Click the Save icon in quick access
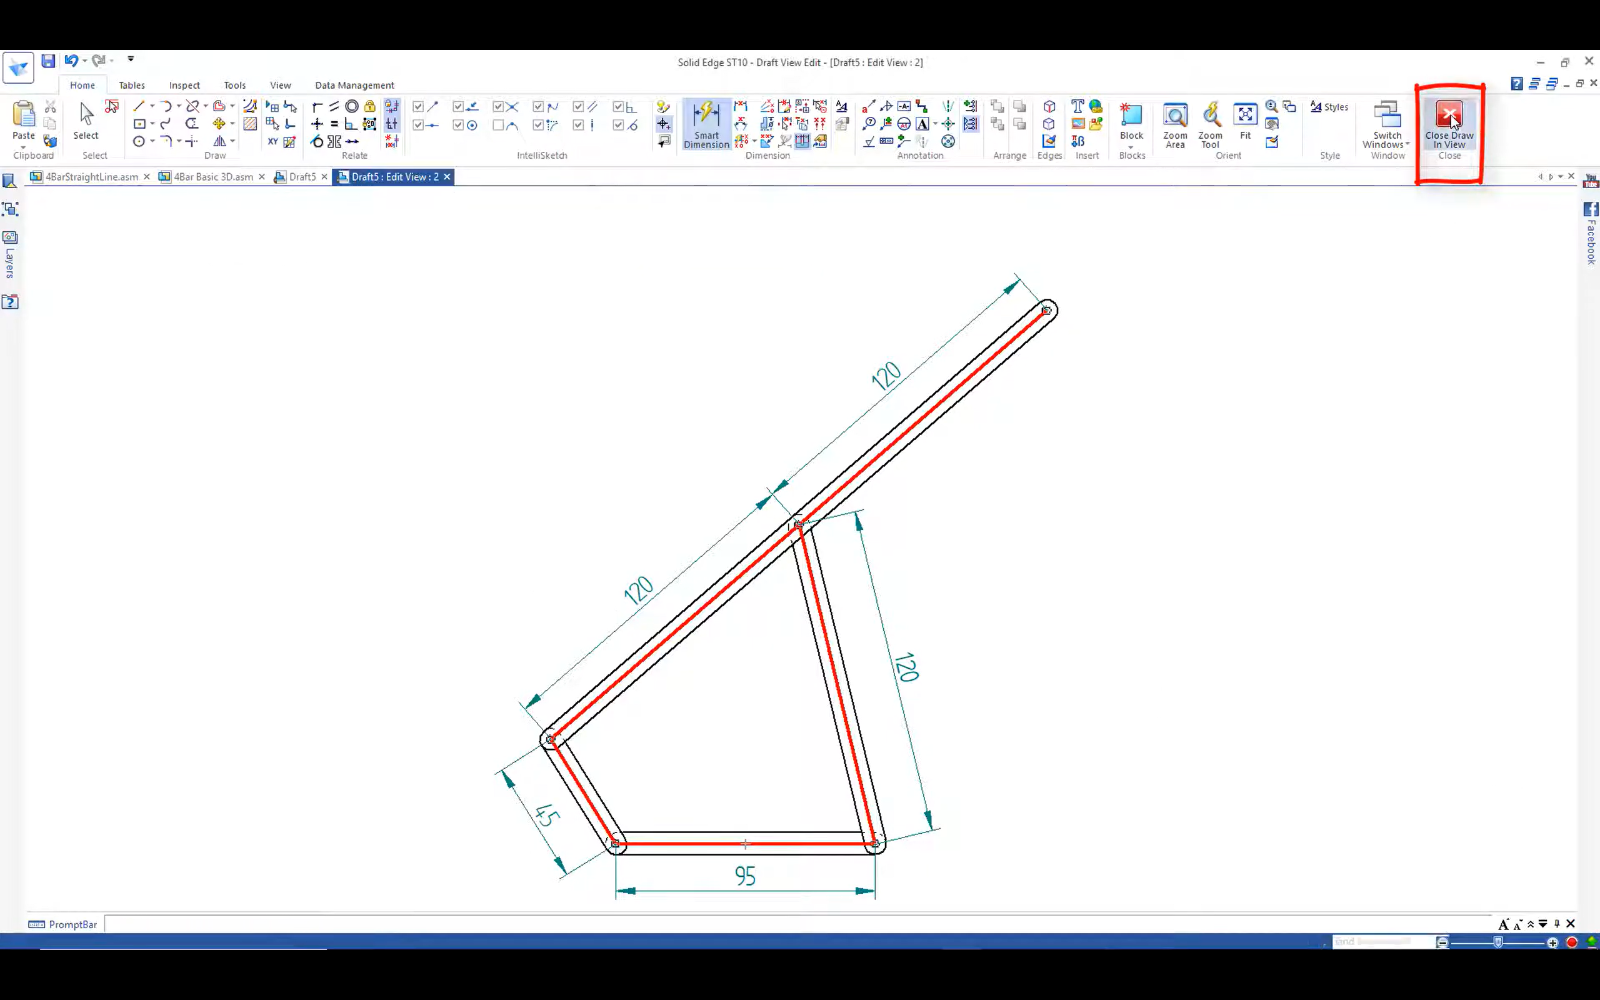Viewport: 1600px width, 1000px height. pos(48,61)
